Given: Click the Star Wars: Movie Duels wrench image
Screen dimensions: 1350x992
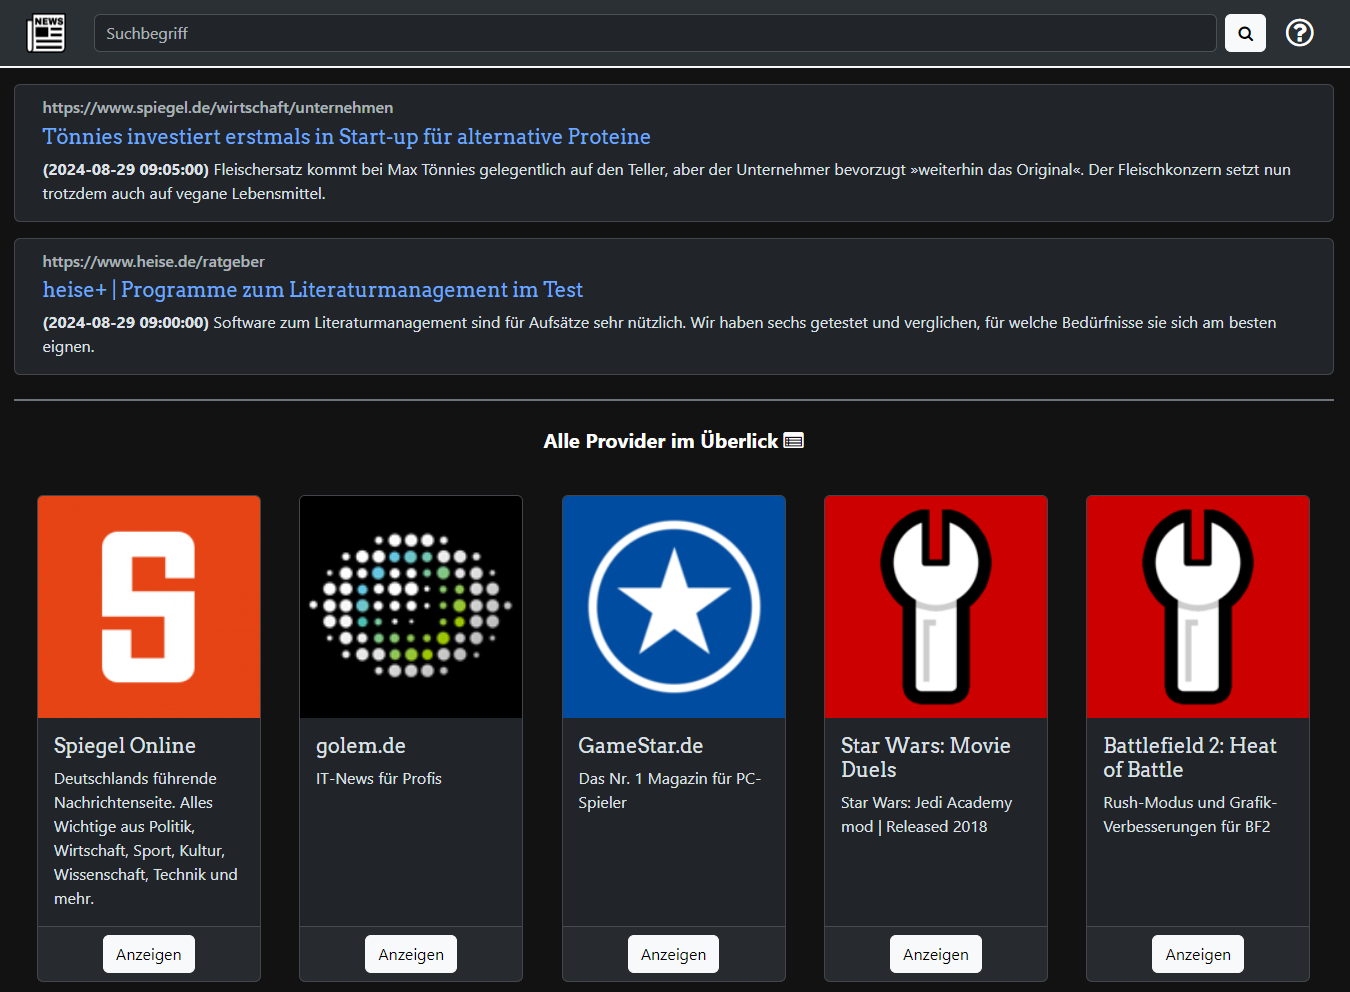Looking at the screenshot, I should pos(936,607).
